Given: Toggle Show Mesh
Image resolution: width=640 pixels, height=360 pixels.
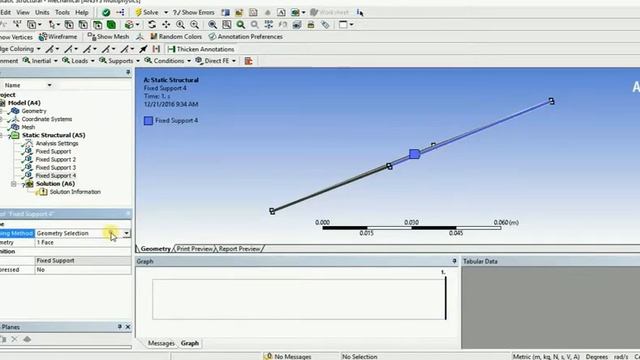Looking at the screenshot, I should tap(108, 37).
